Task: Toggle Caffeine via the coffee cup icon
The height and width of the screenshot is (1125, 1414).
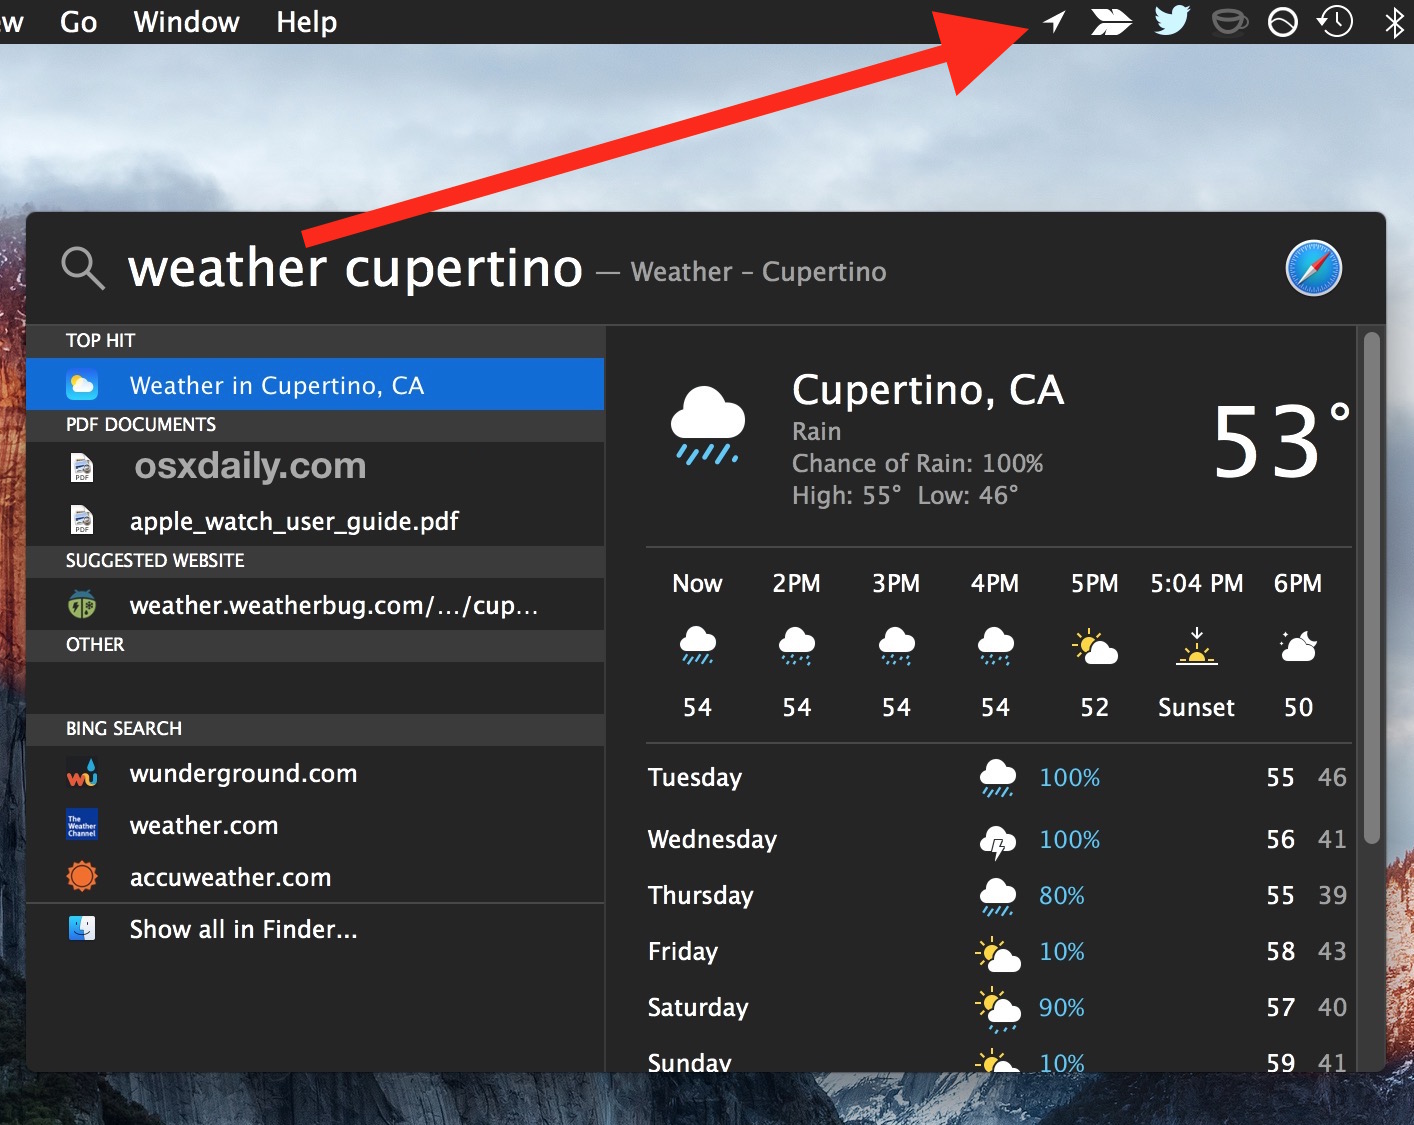Action: click(x=1229, y=21)
